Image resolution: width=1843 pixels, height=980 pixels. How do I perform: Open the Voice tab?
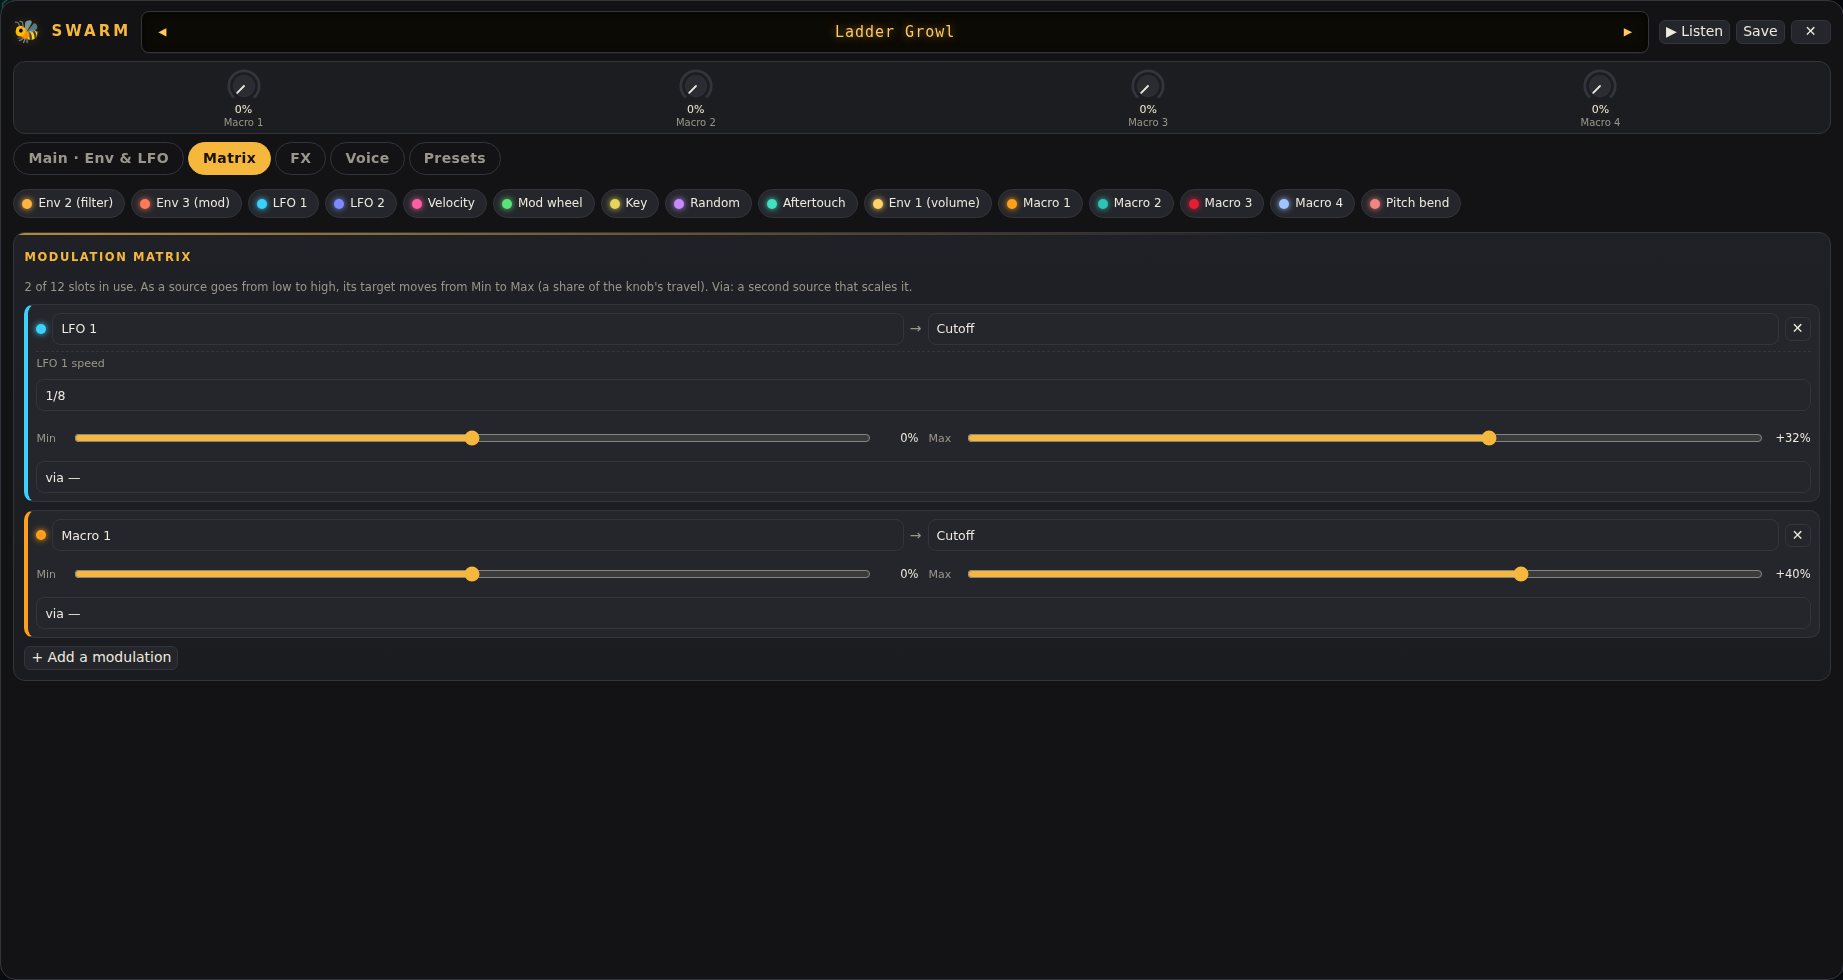367,158
